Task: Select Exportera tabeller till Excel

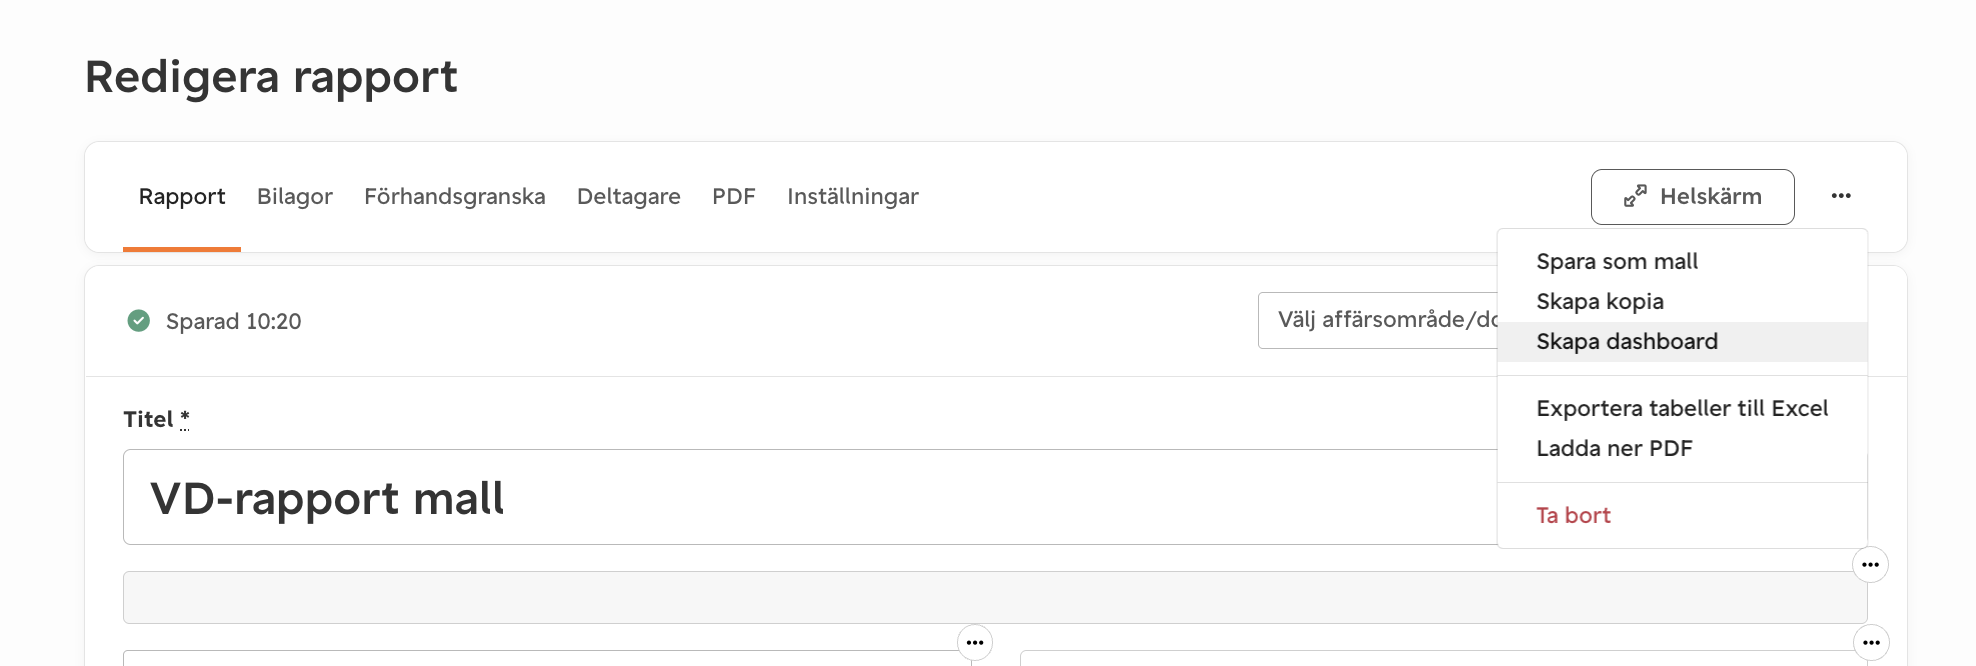Action: [x=1682, y=409]
